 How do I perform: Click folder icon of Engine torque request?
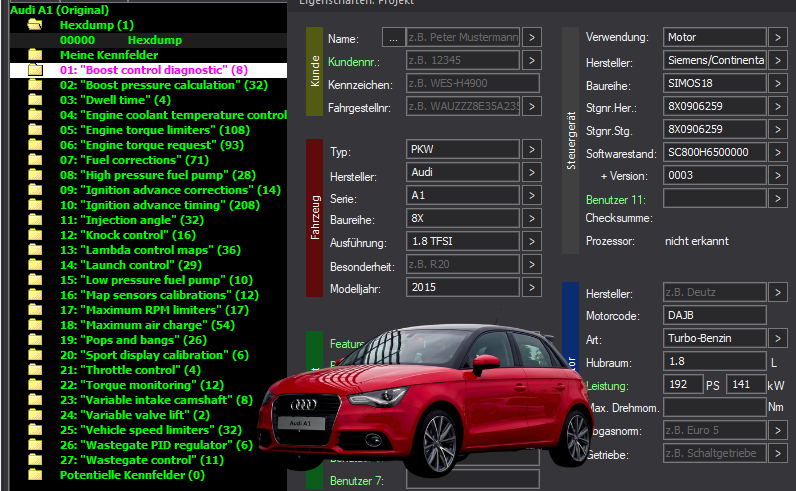35,145
